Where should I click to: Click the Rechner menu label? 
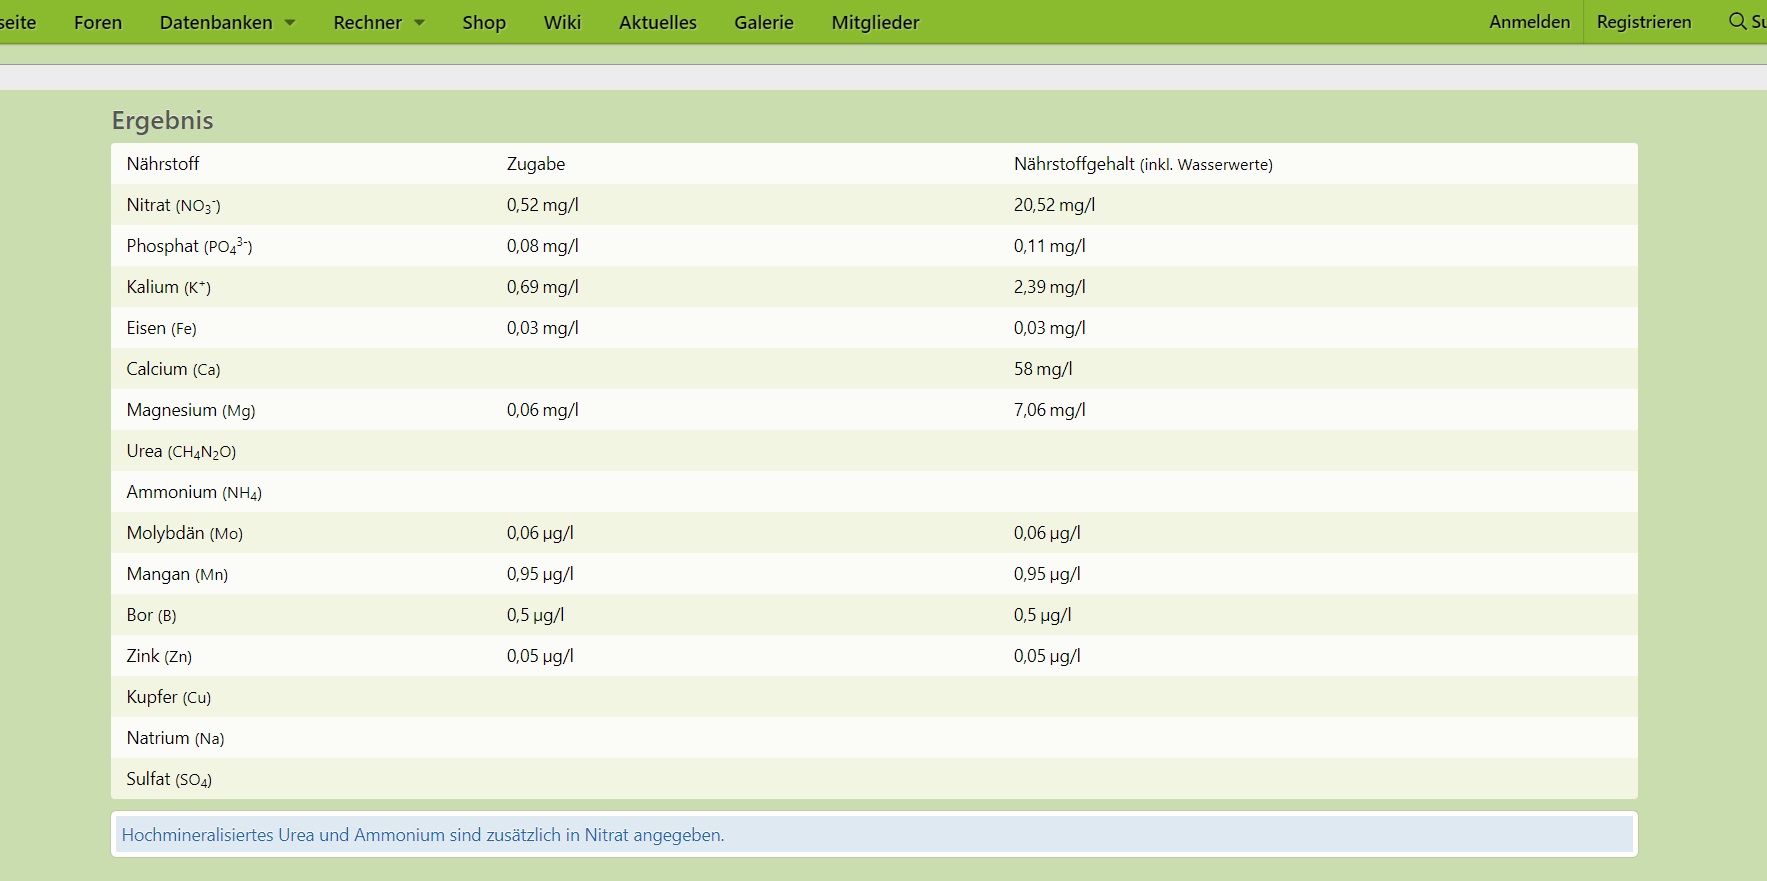367,22
